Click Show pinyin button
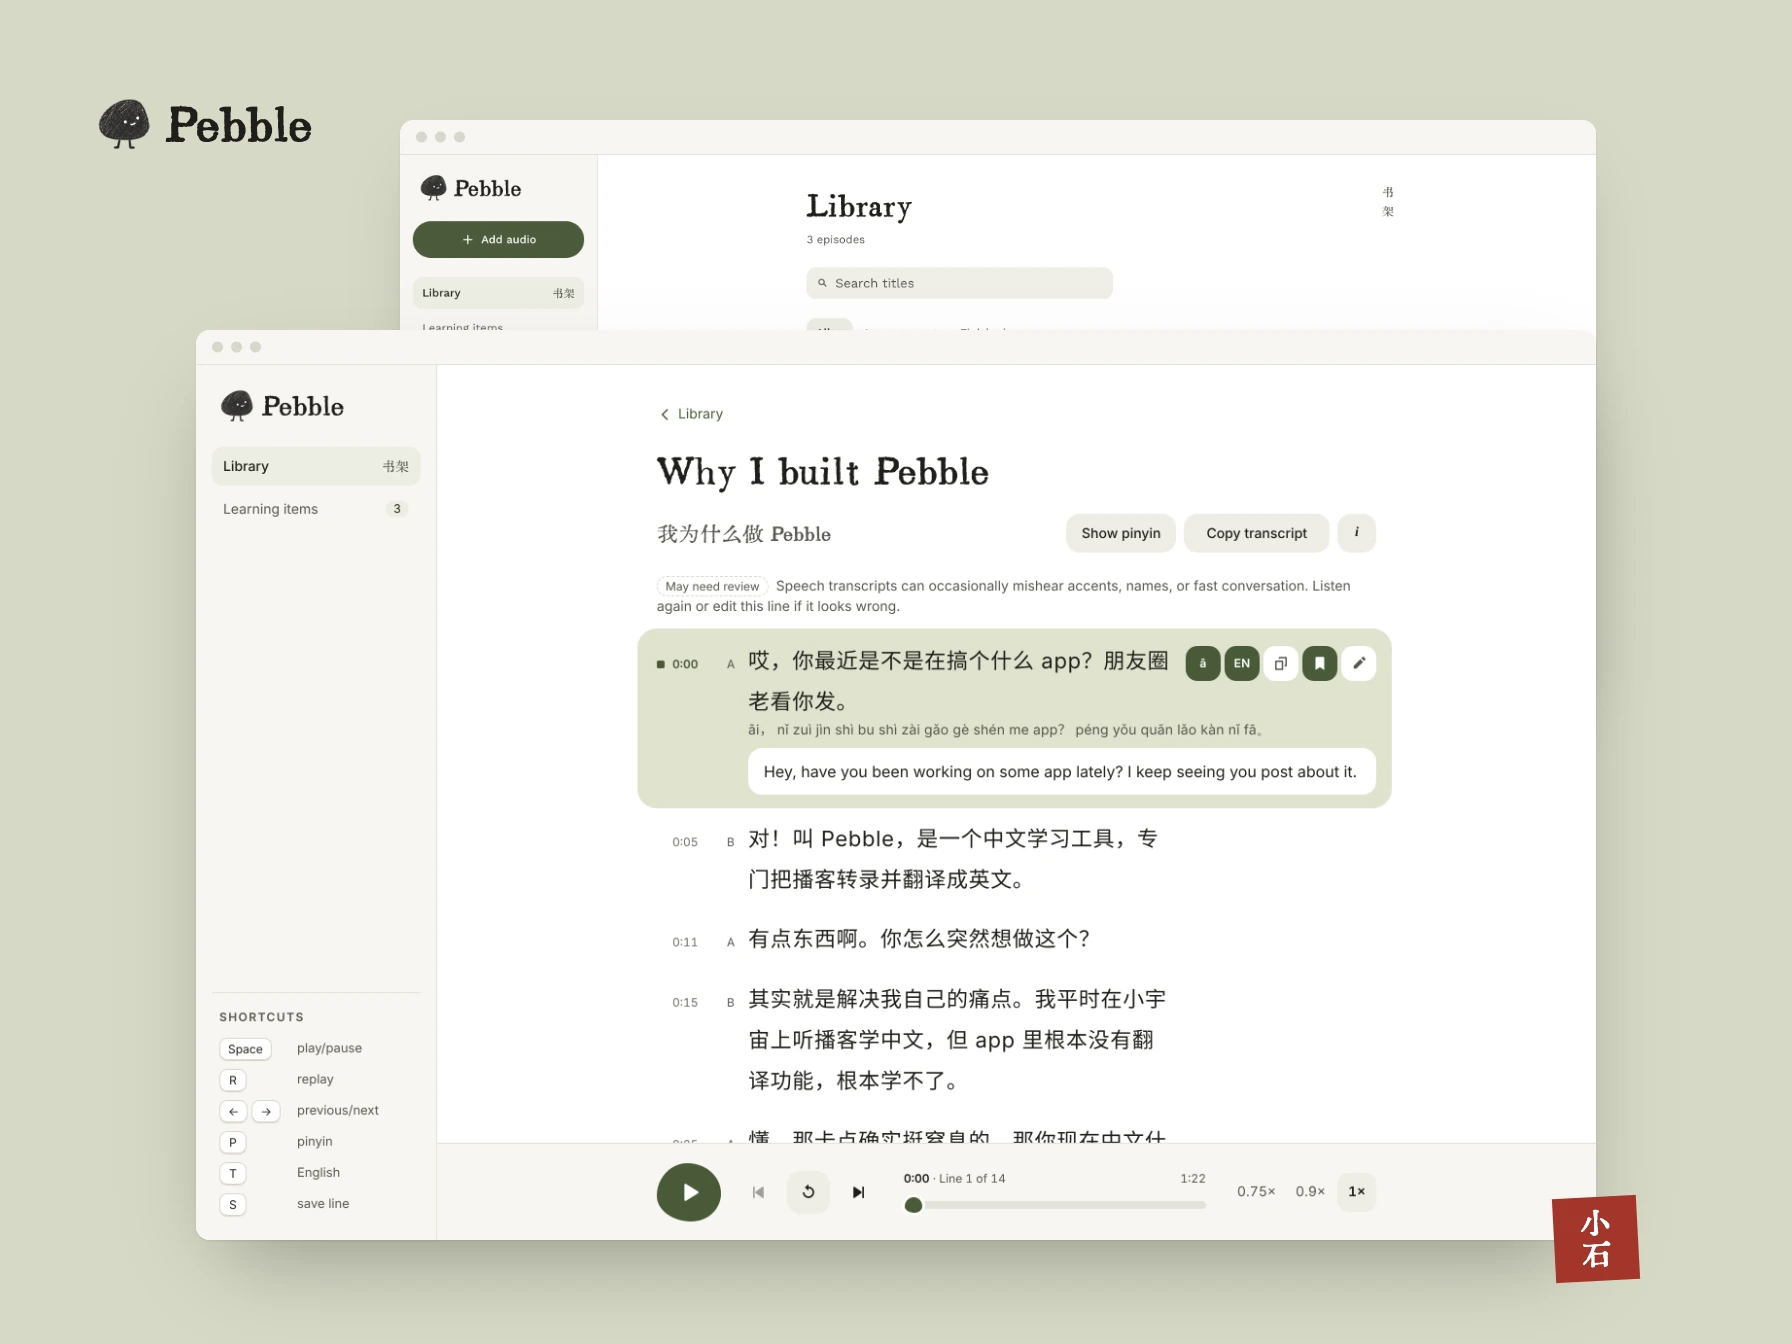1792x1344 pixels. coord(1120,533)
